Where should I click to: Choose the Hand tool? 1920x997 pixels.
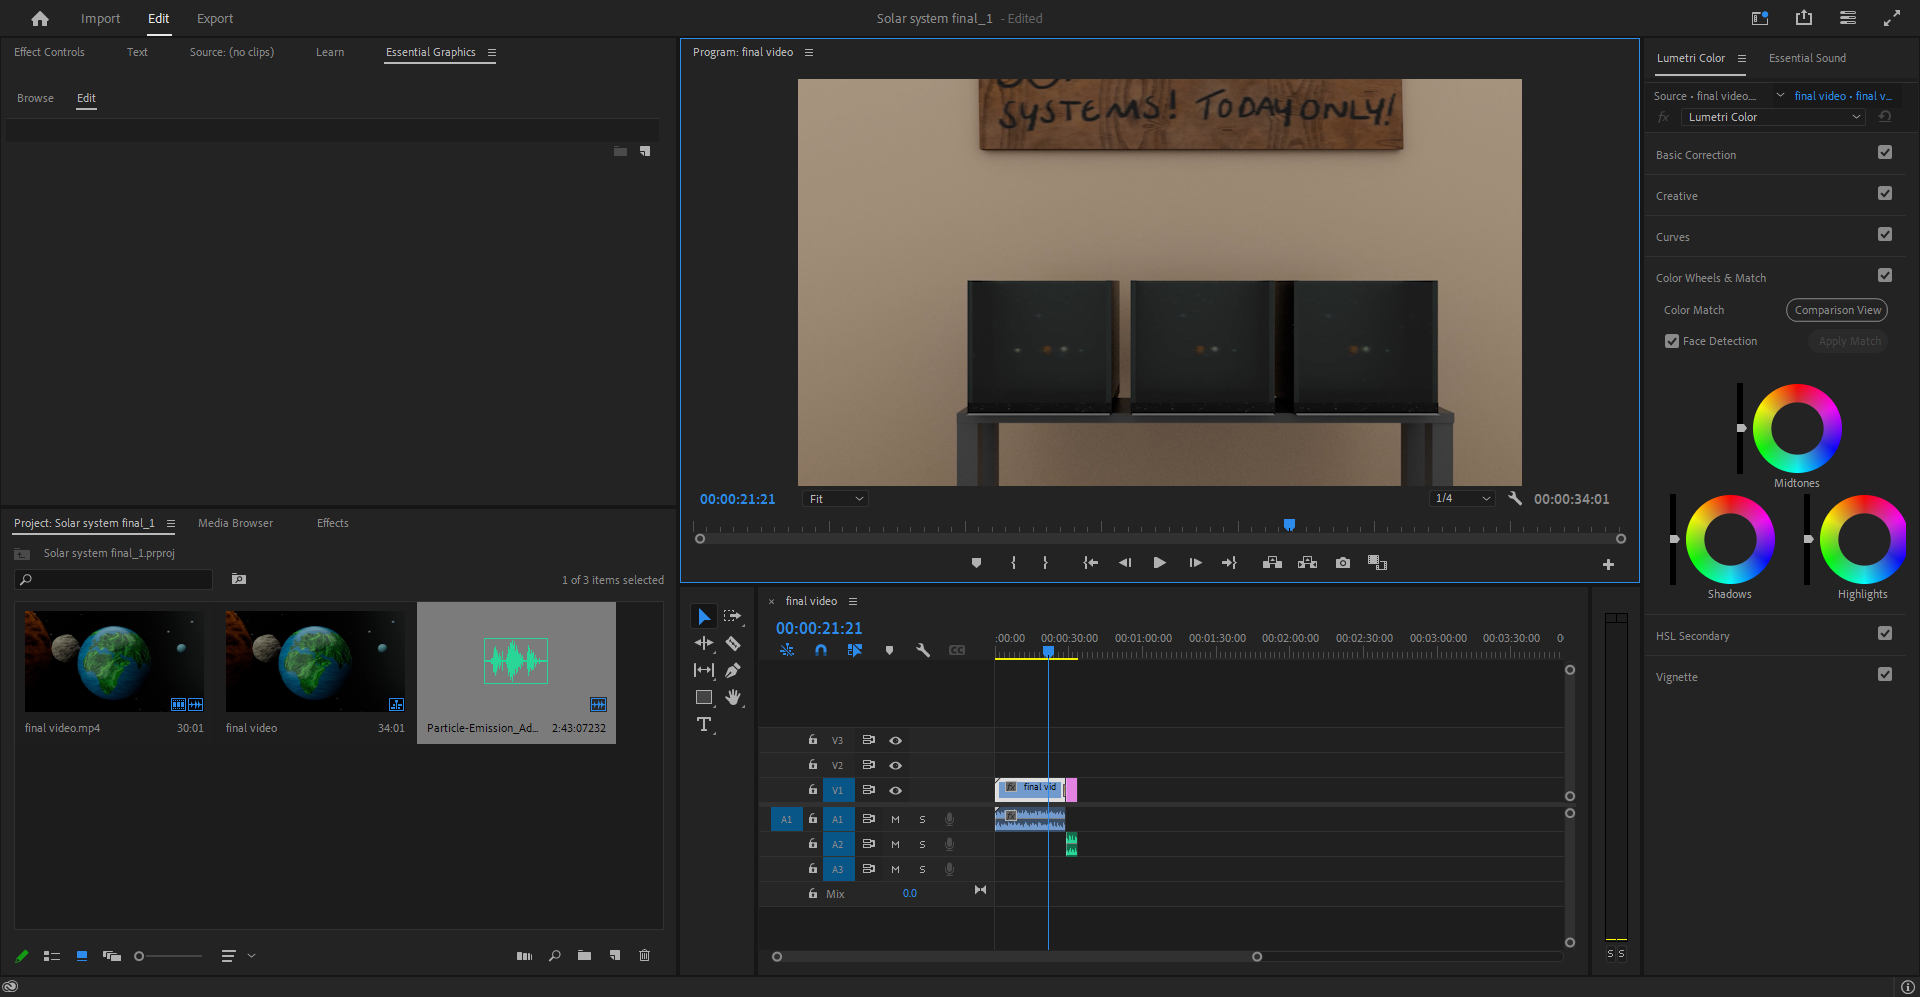[733, 697]
